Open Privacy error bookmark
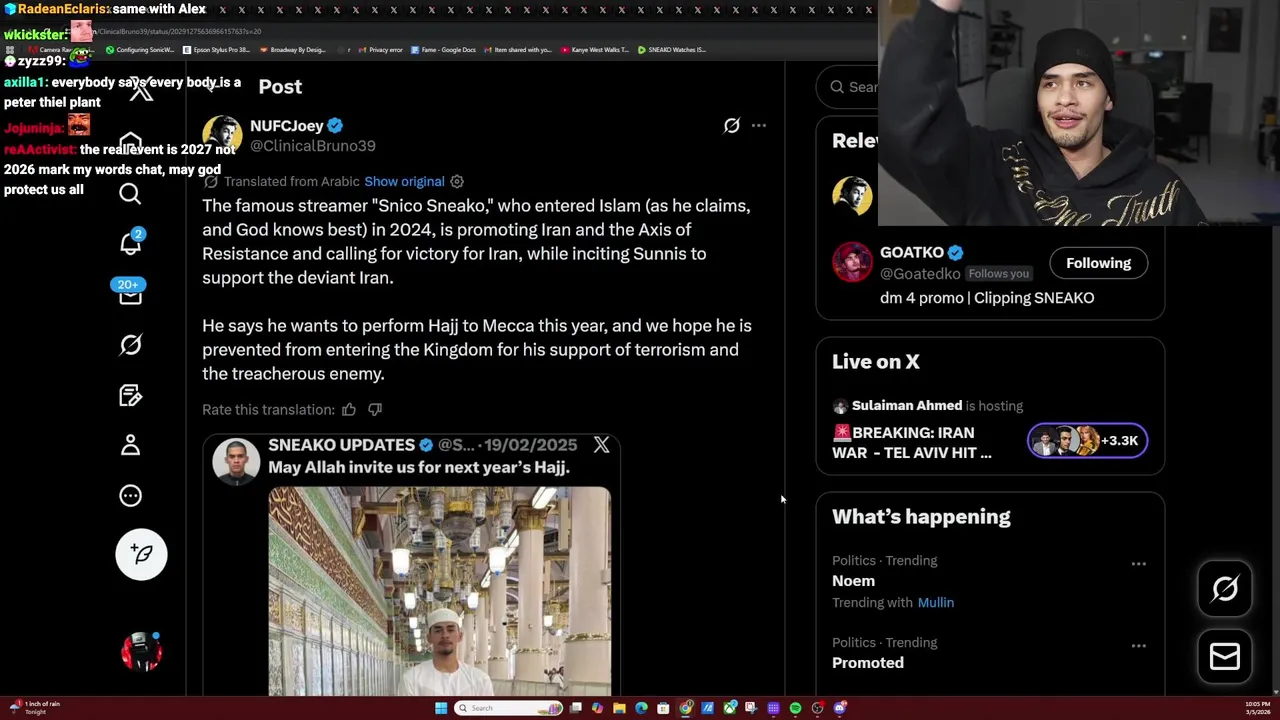 pyautogui.click(x=381, y=49)
